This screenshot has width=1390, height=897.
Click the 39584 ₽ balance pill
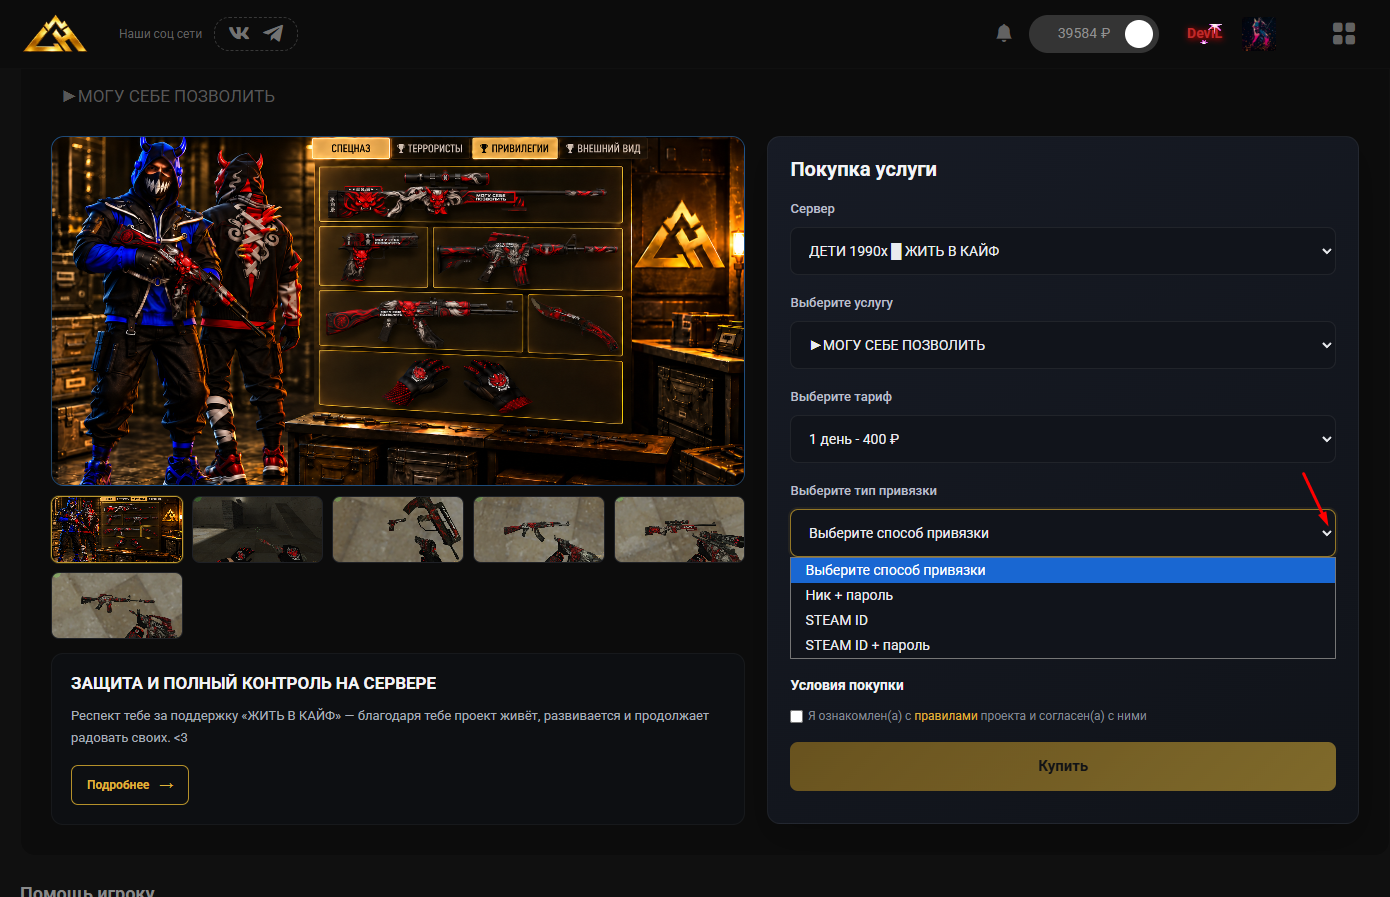(x=1094, y=34)
